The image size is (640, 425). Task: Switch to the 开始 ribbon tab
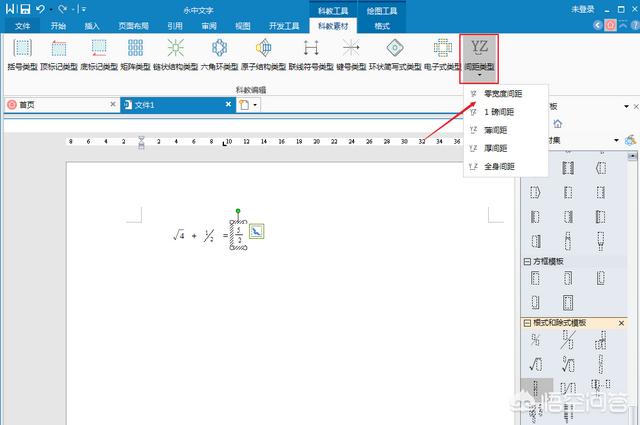[58, 26]
